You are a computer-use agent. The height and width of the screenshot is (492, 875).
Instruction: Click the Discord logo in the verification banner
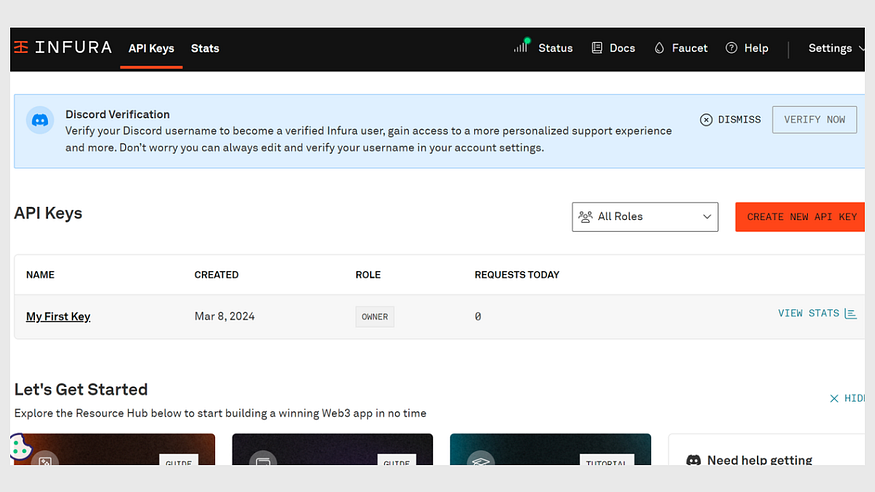40,120
